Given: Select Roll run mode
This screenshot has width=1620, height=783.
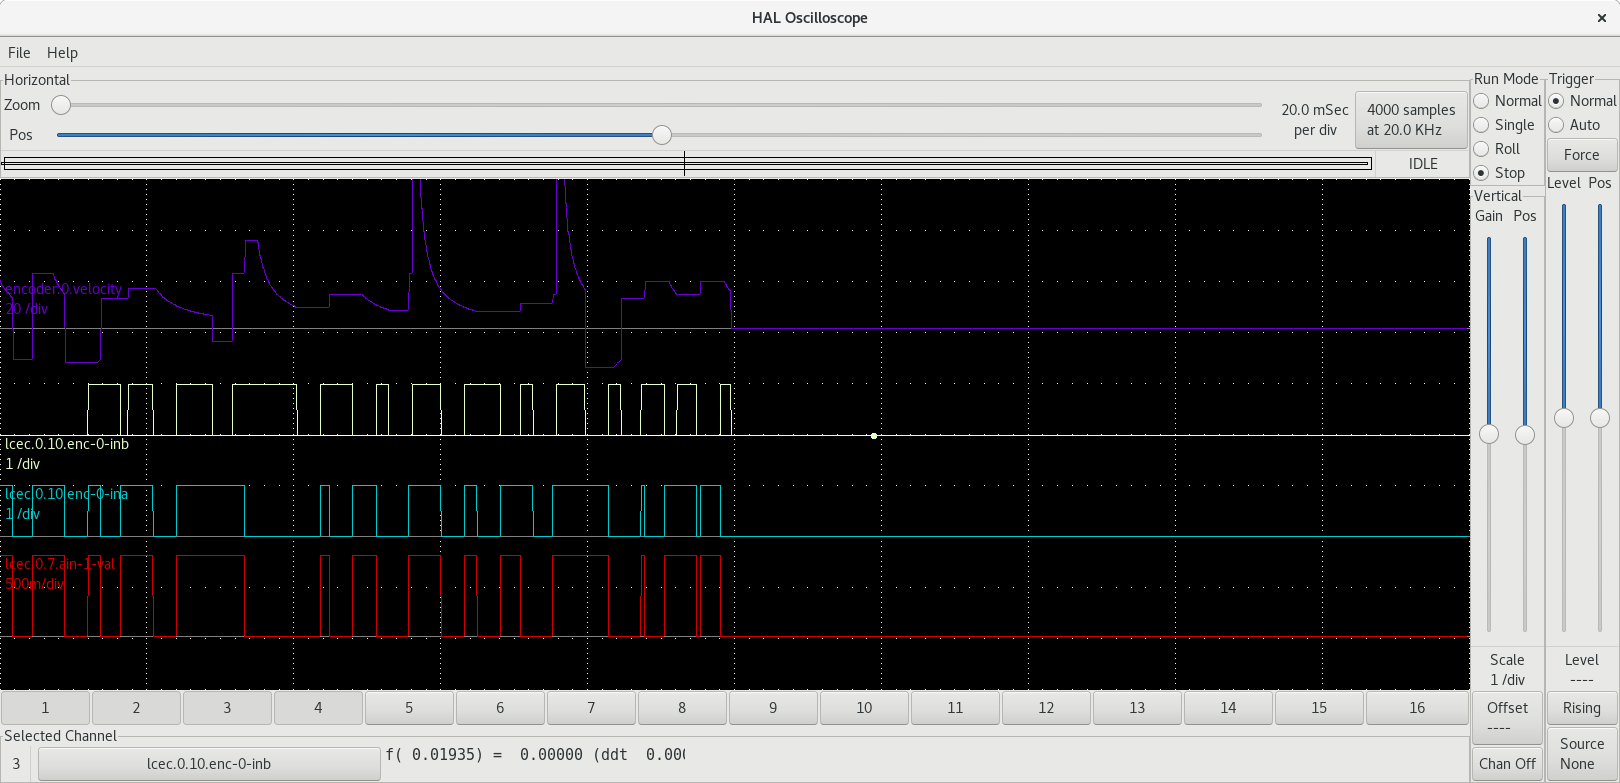Looking at the screenshot, I should 1497,149.
